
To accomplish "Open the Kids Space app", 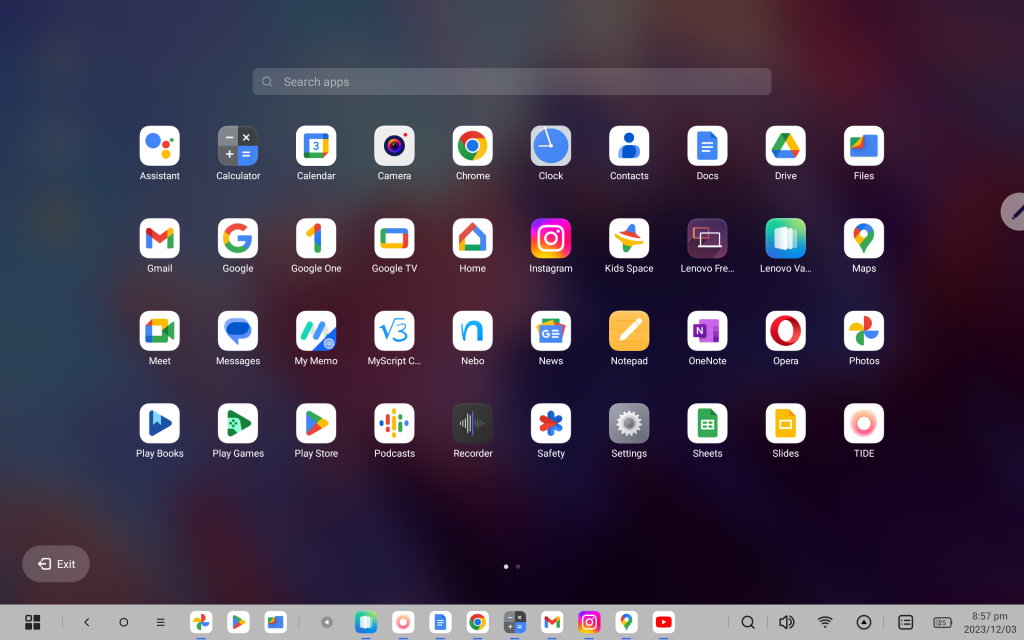I will pyautogui.click(x=629, y=239).
